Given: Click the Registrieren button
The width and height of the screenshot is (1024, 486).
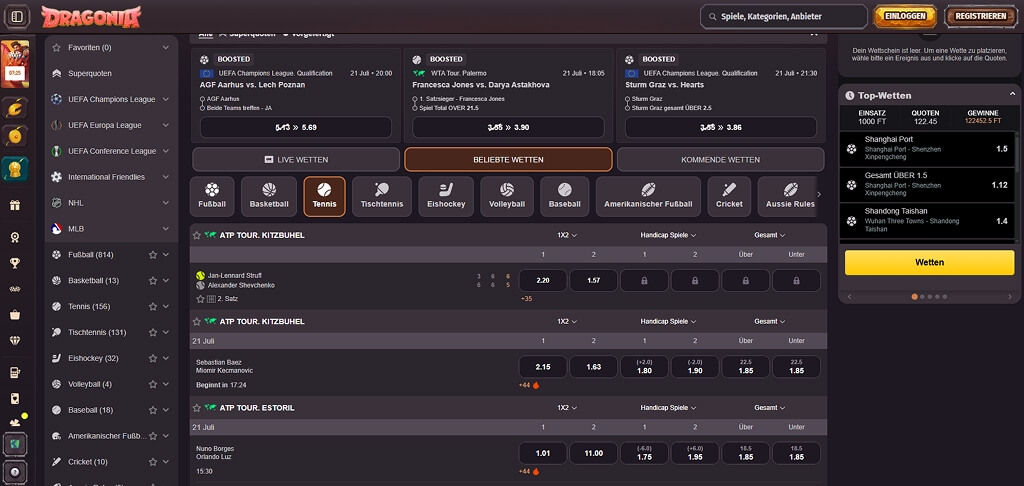Looking at the screenshot, I should (980, 16).
